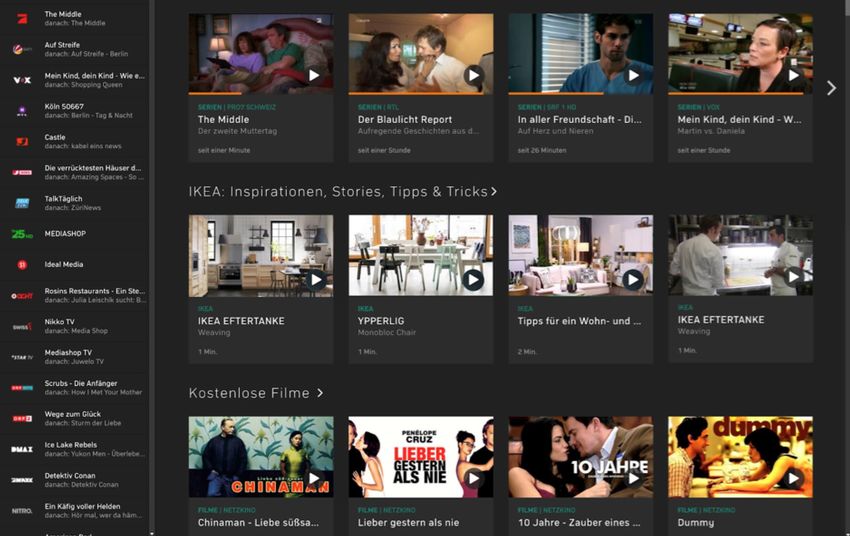Open the YPPERLIG card title

[x=381, y=321]
